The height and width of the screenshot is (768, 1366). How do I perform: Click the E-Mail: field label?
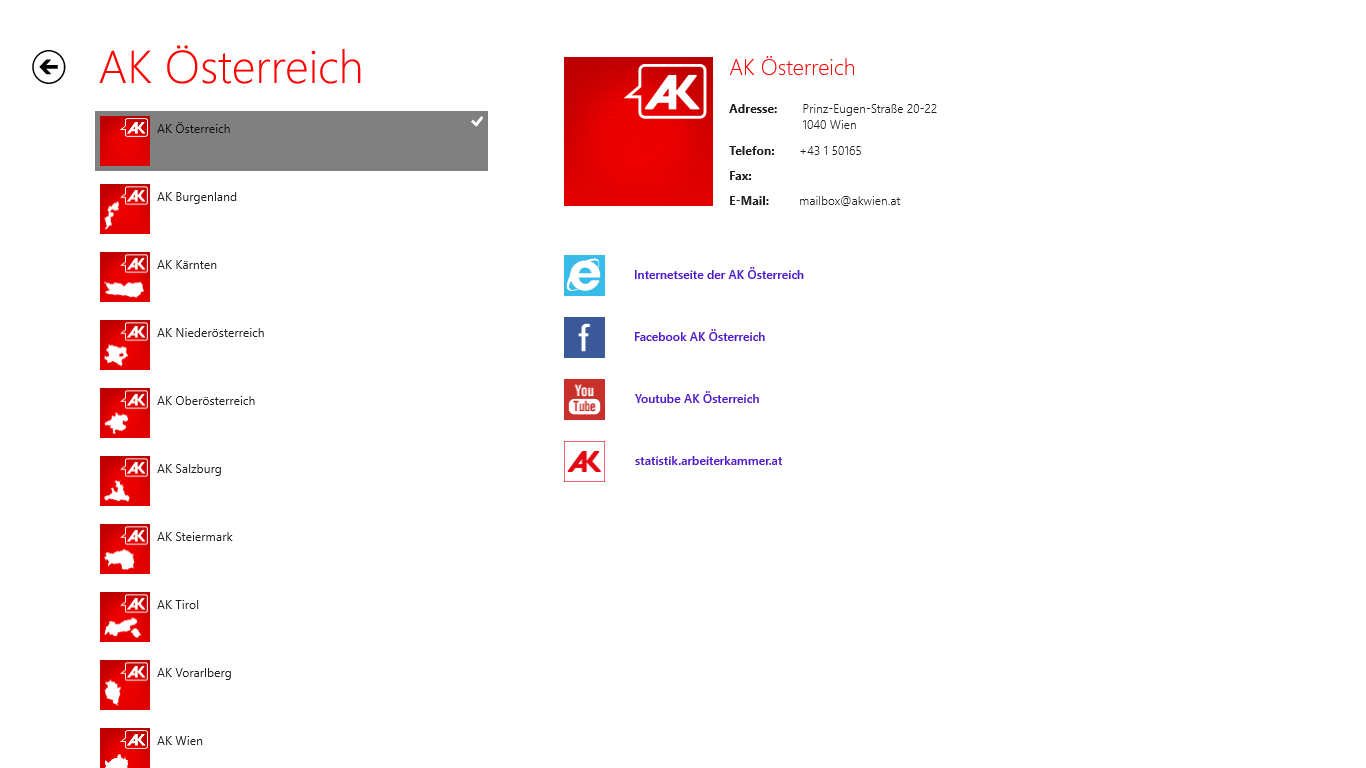pos(749,201)
